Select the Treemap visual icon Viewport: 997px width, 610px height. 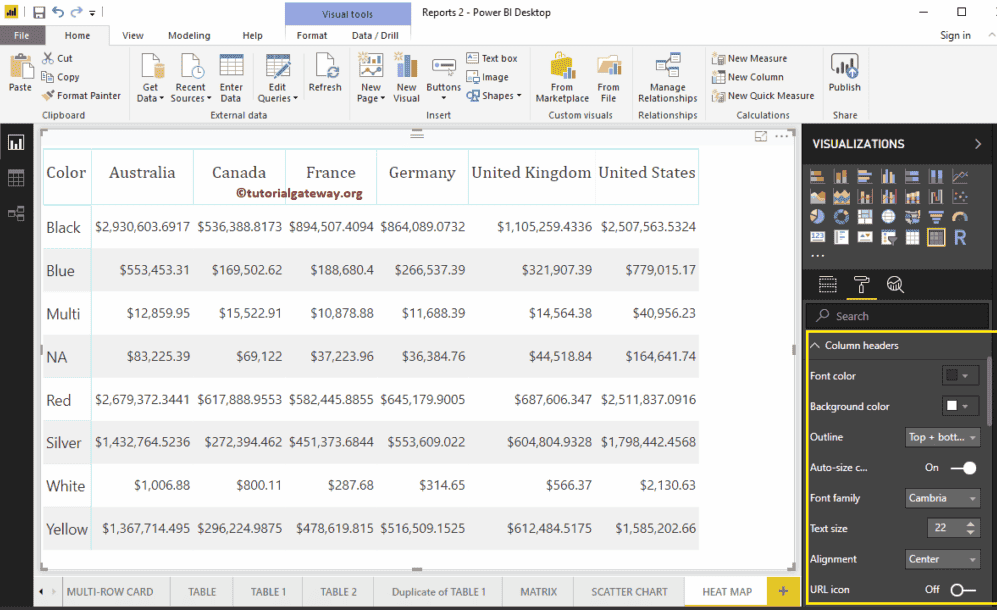[x=864, y=216]
